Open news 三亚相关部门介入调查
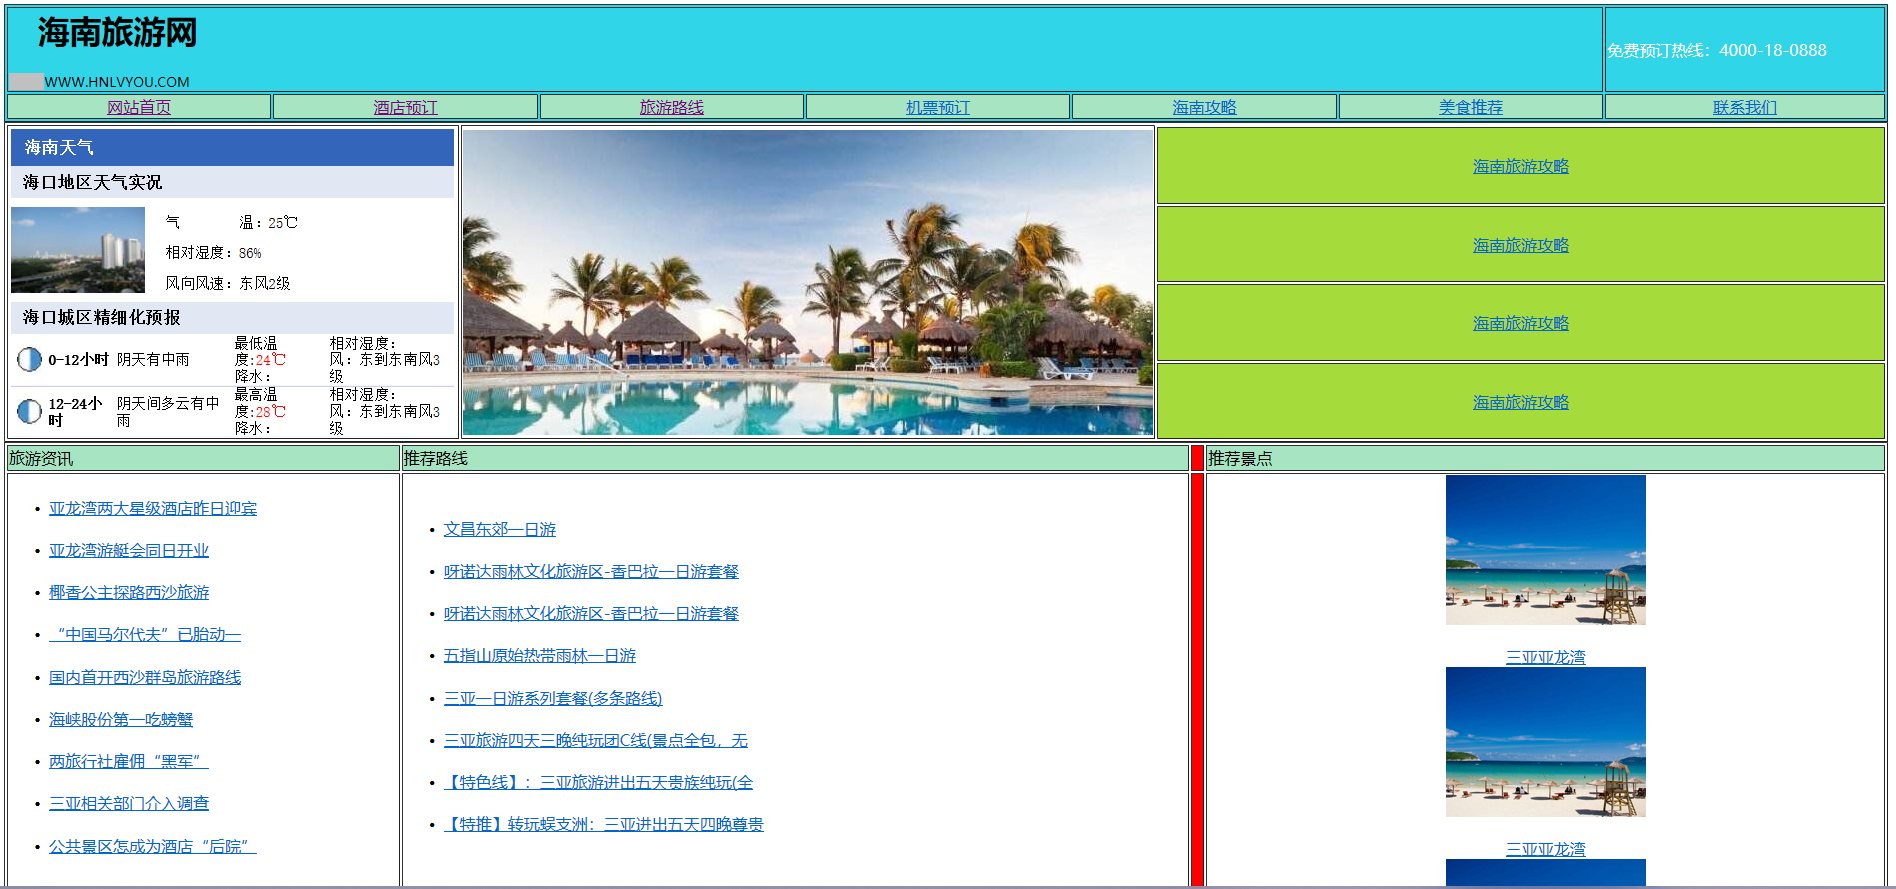1896x889 pixels. point(129,803)
